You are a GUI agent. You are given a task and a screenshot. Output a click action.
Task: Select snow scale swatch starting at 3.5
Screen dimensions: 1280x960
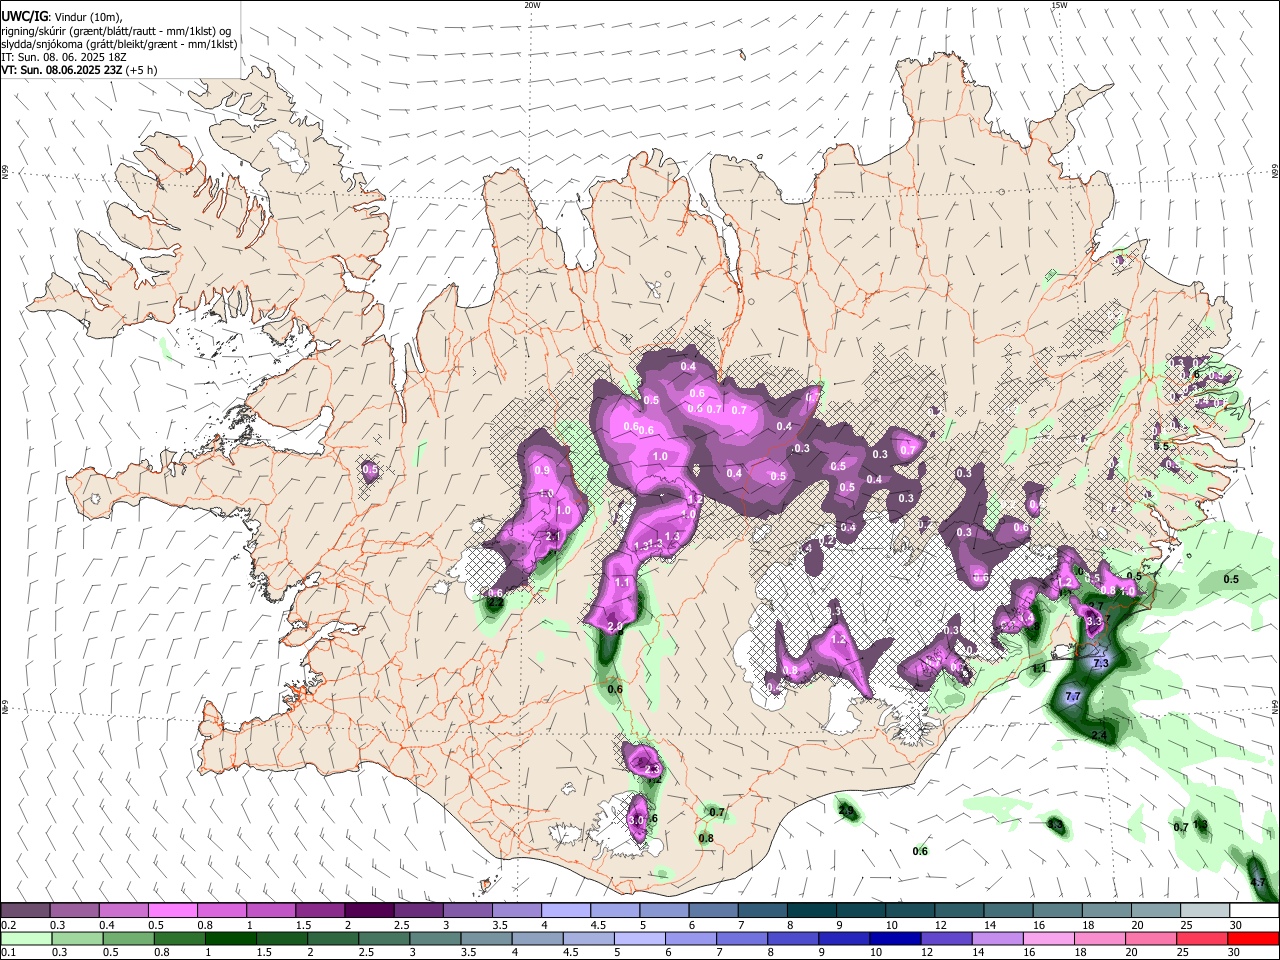coord(516,911)
